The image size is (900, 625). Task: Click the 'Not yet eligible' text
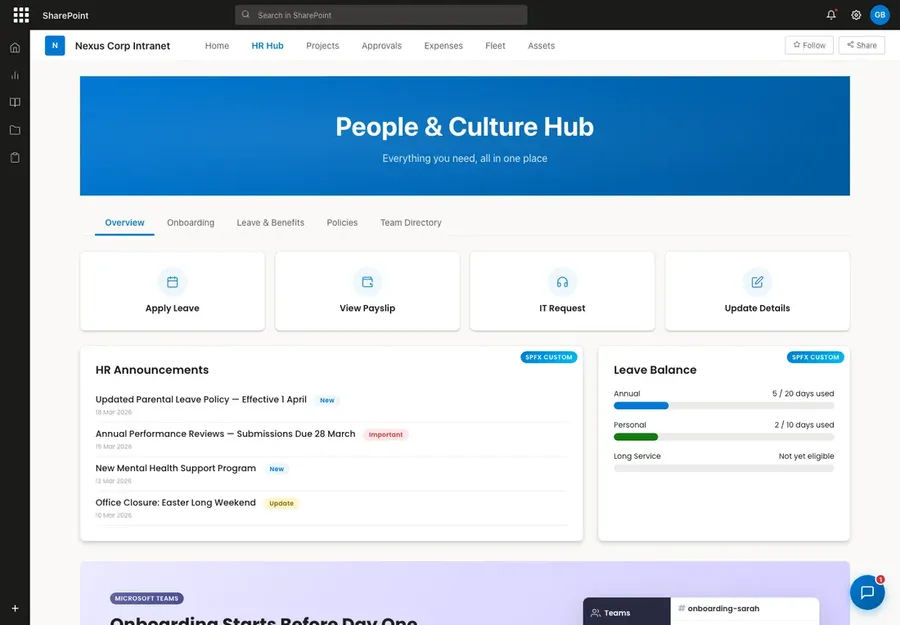click(x=806, y=456)
